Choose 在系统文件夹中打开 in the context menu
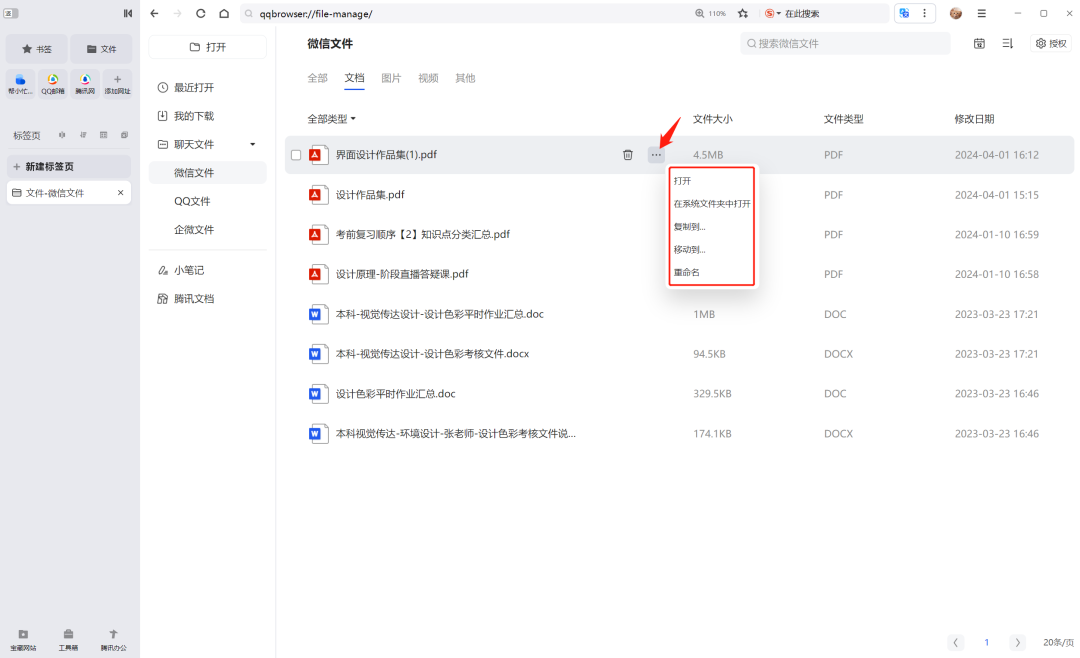Screen dimensions: 1080x658 pos(712,204)
